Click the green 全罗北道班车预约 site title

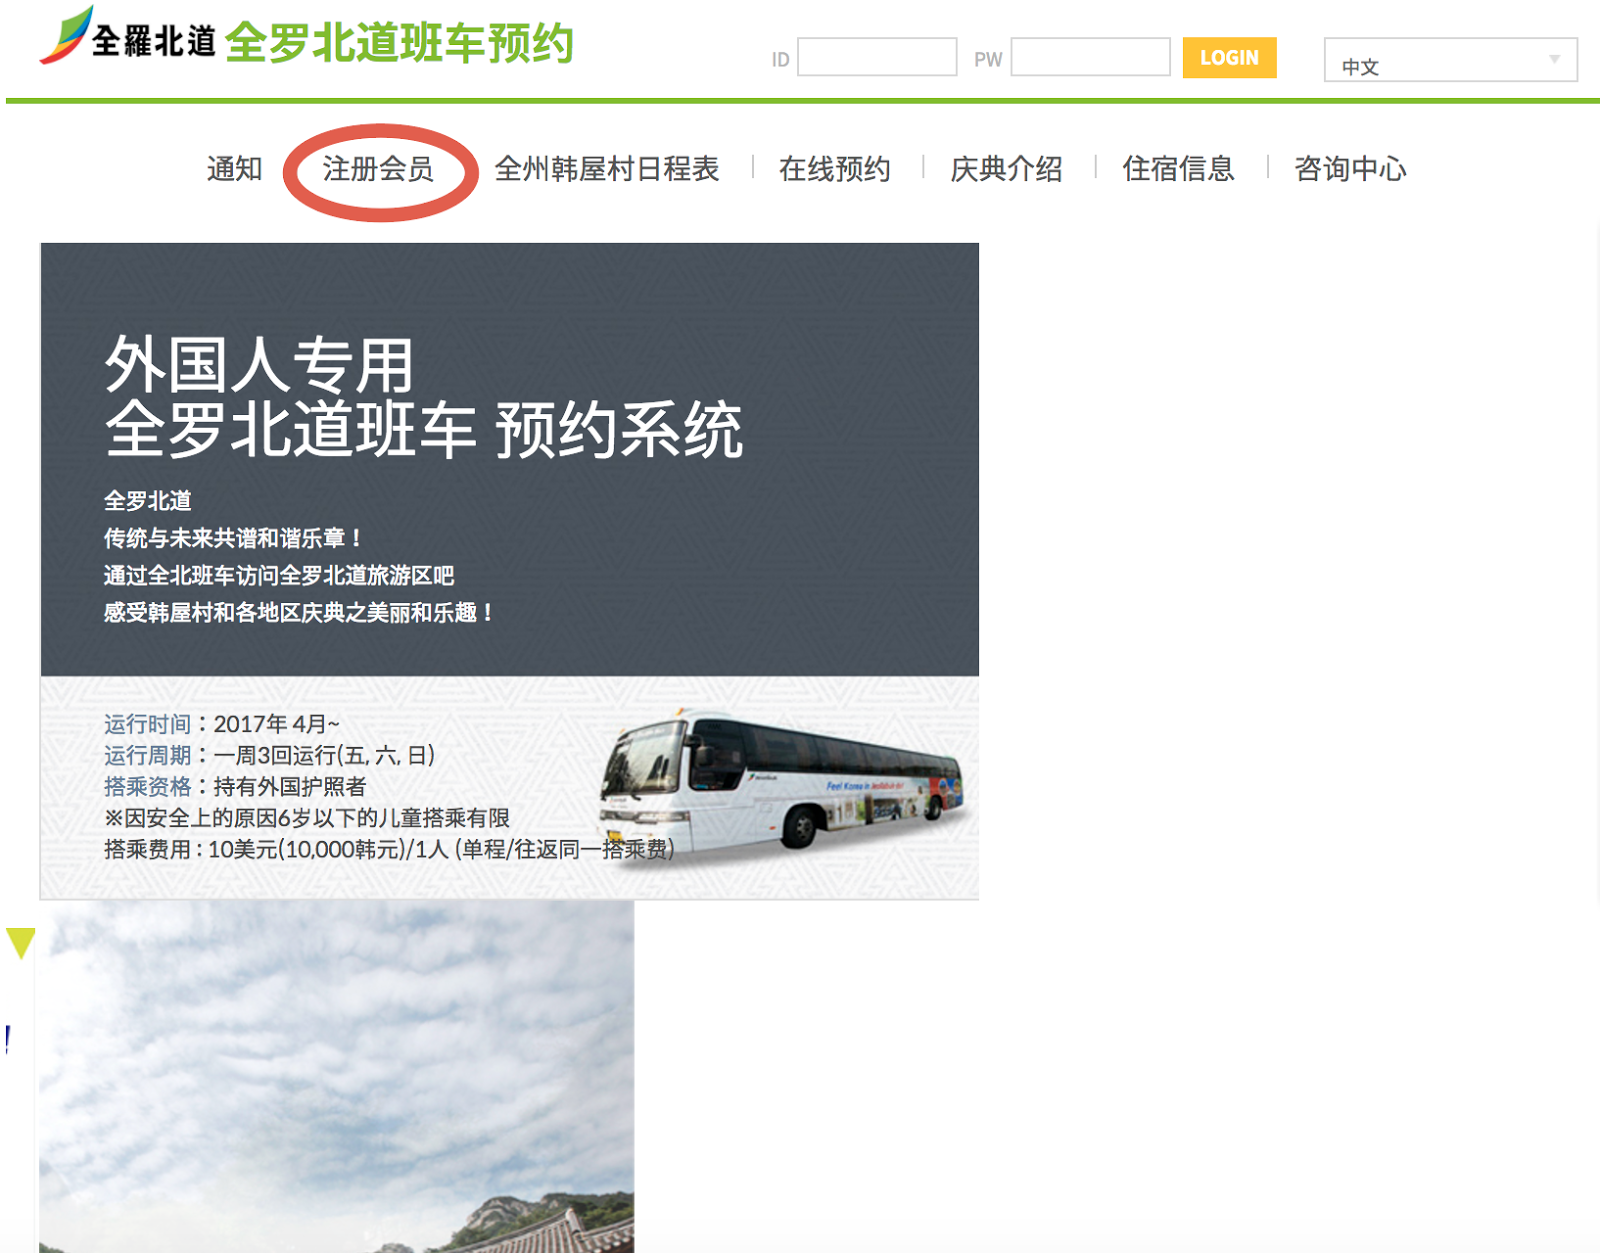(x=398, y=44)
